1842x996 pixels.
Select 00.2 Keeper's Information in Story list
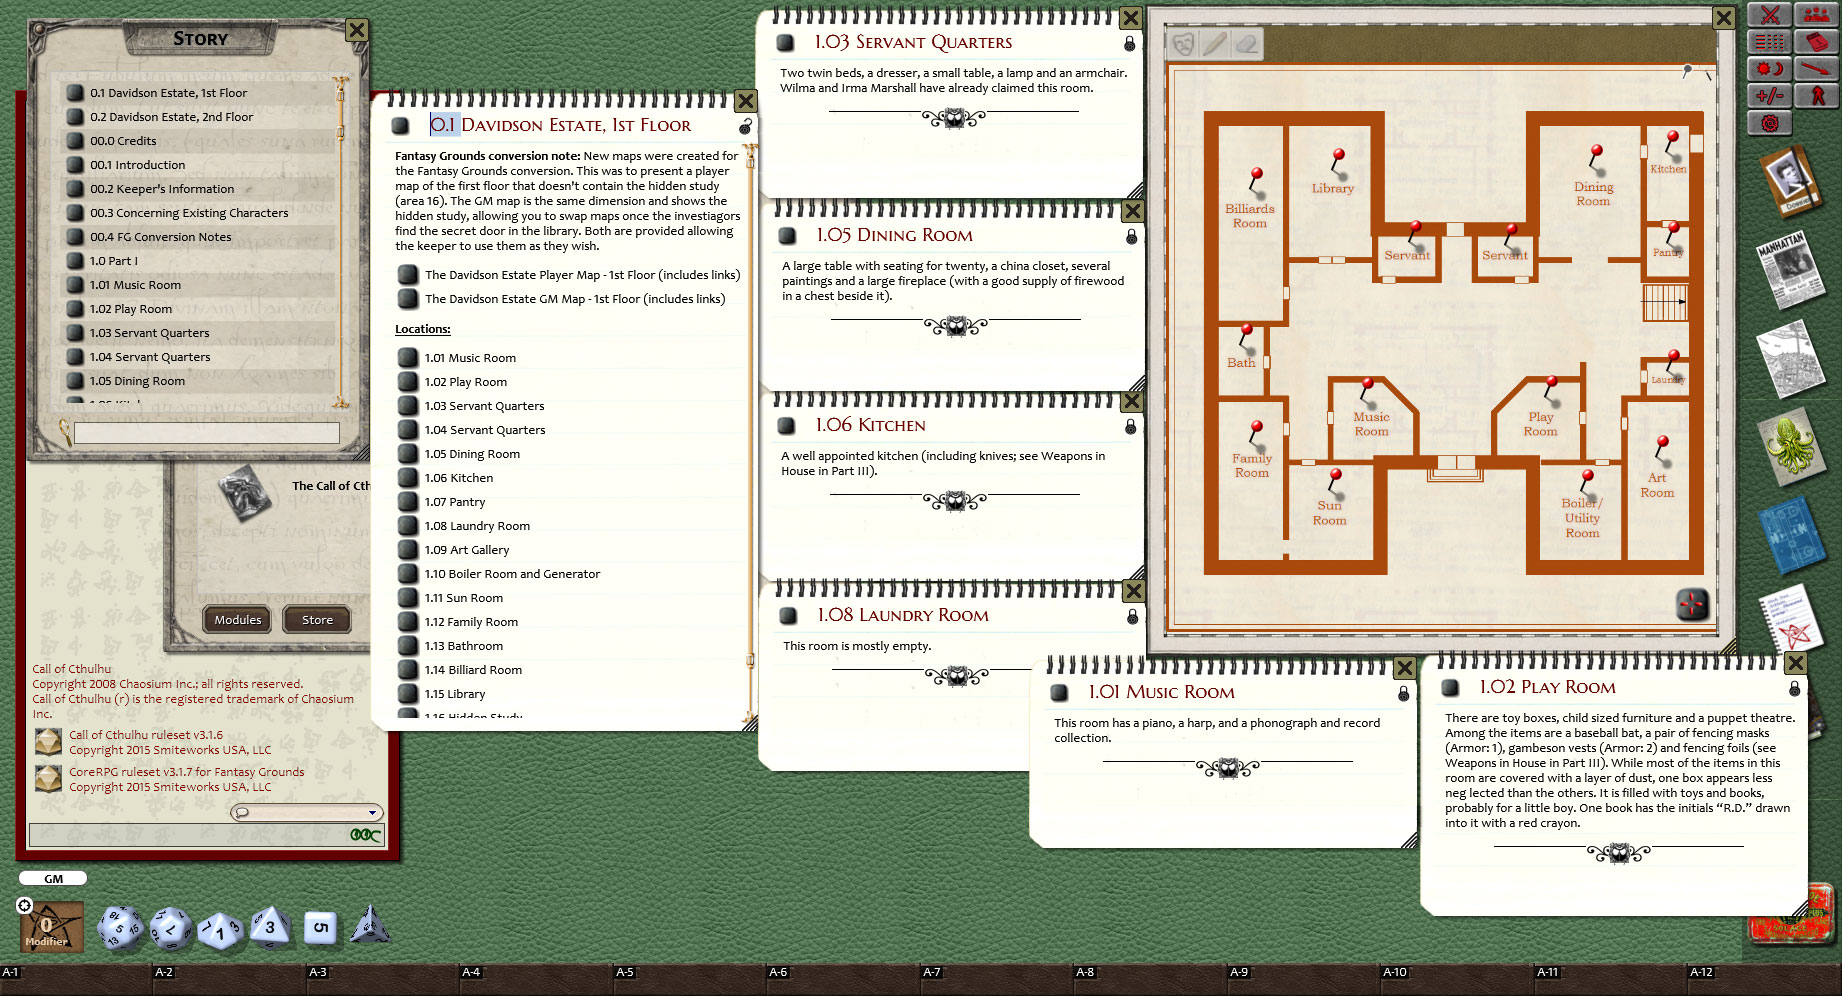click(162, 189)
